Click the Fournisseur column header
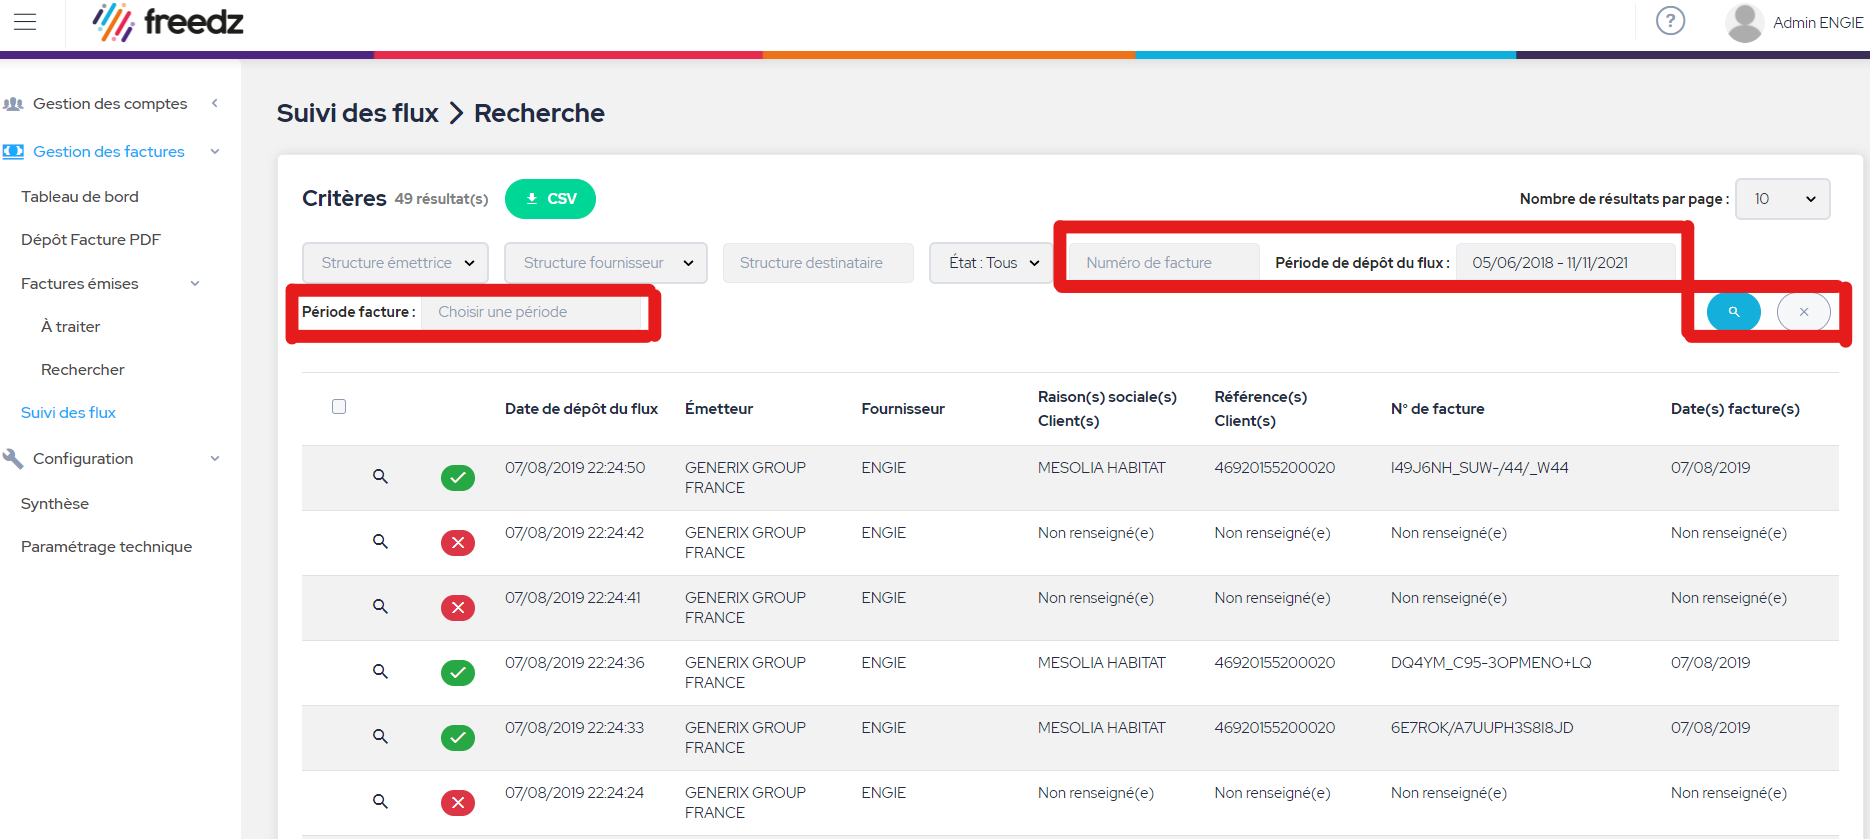 tap(903, 409)
